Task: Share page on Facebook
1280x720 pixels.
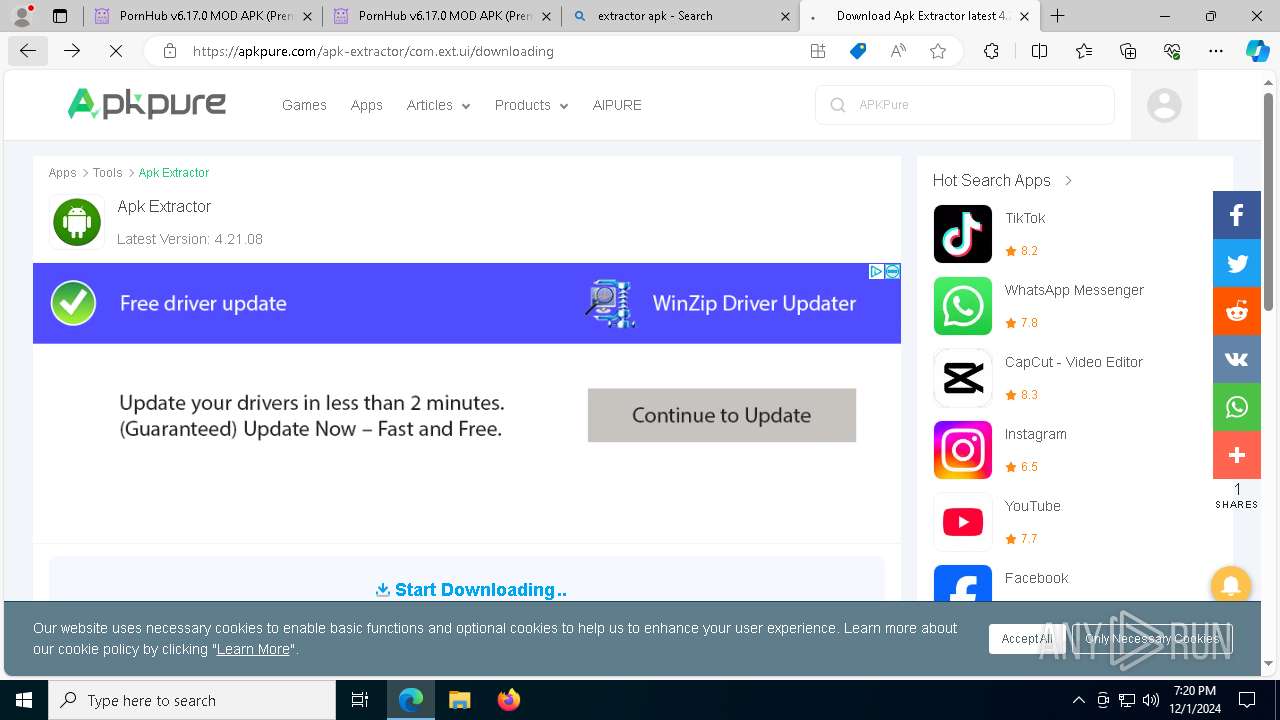Action: pyautogui.click(x=1237, y=215)
